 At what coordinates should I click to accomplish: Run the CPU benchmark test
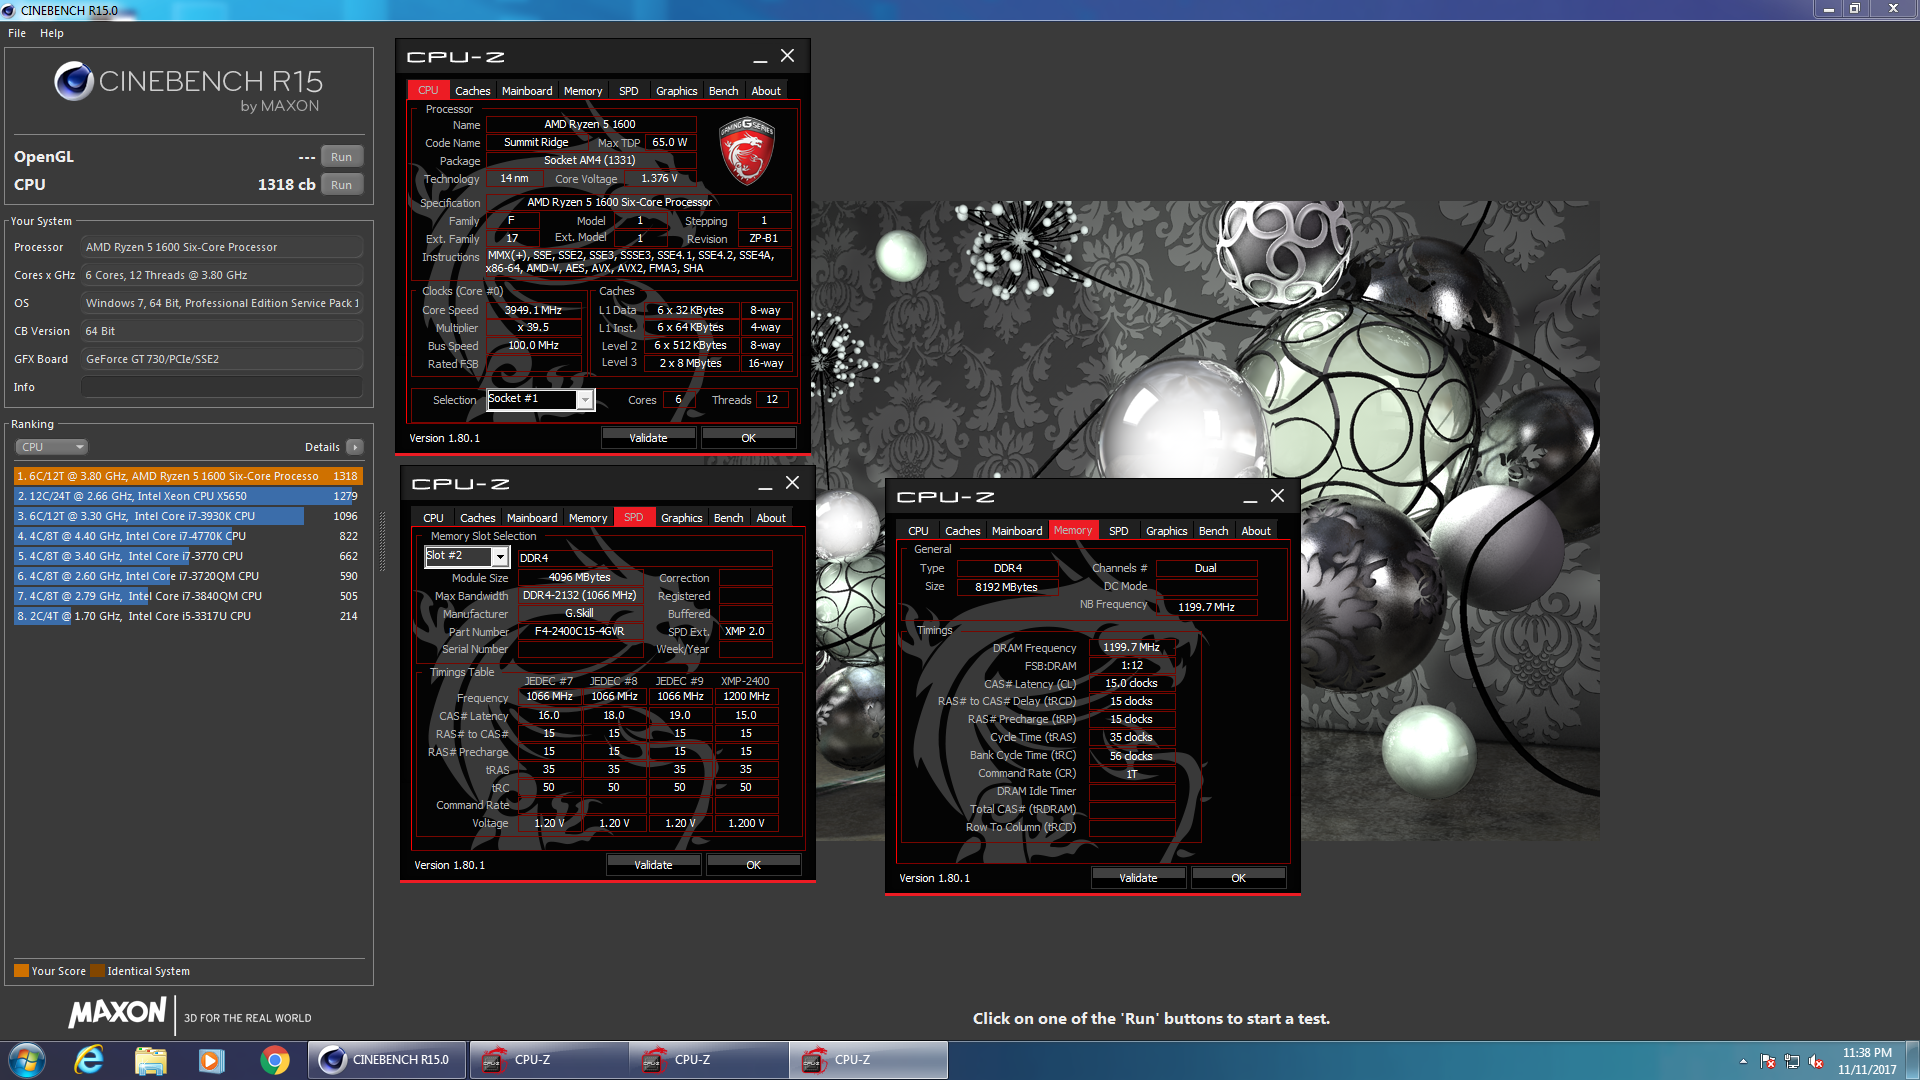click(x=341, y=185)
